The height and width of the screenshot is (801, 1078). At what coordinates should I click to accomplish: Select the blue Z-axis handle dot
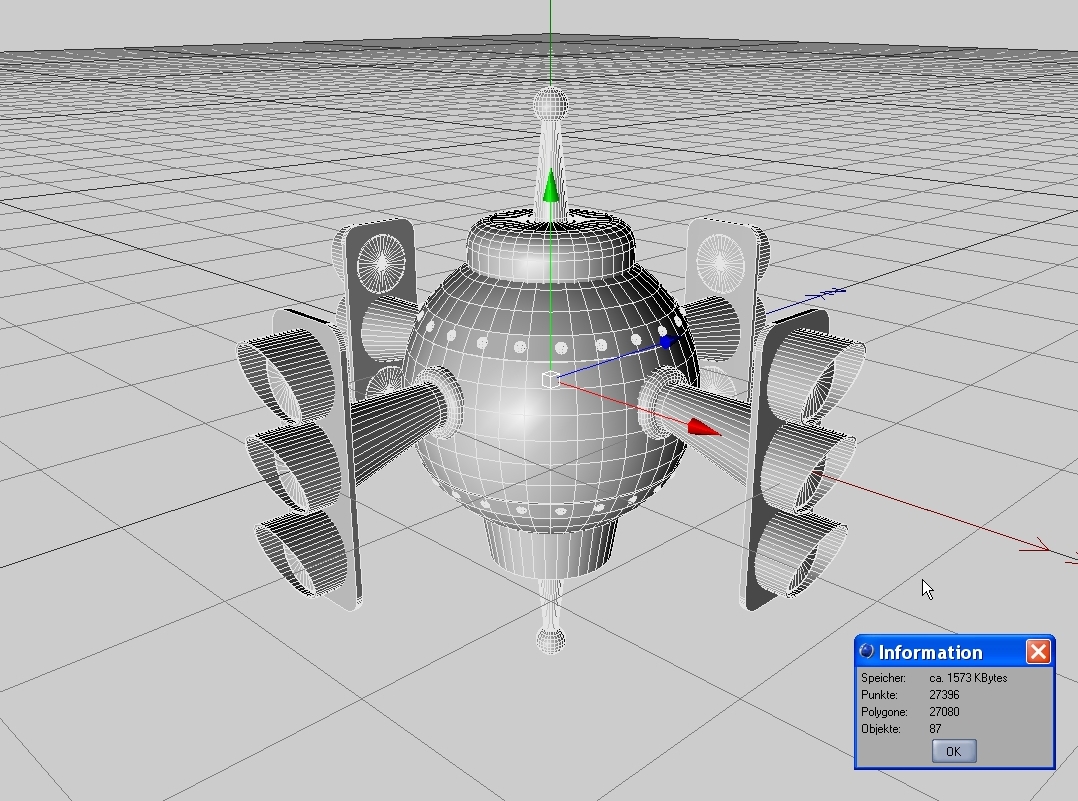pos(668,343)
